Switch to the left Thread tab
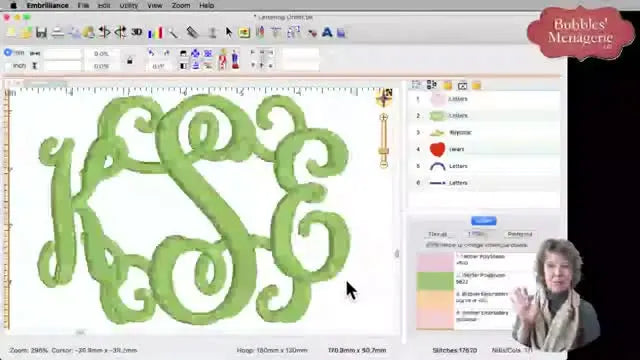The image size is (640, 360). 438,234
